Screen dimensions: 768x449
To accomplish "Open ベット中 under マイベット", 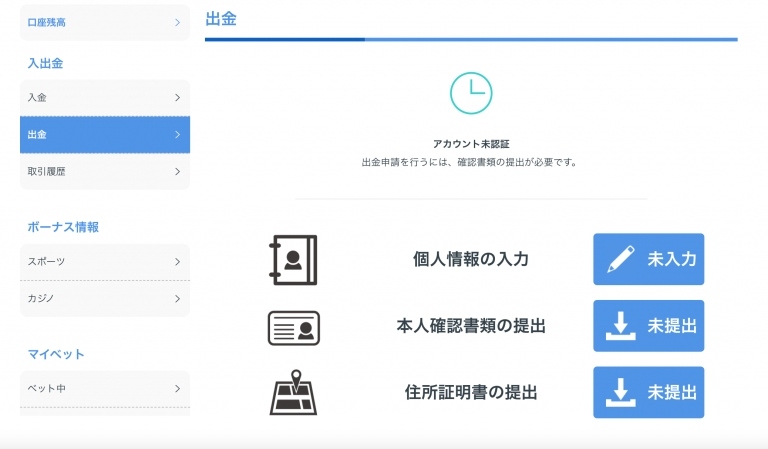I will pyautogui.click(x=105, y=389).
